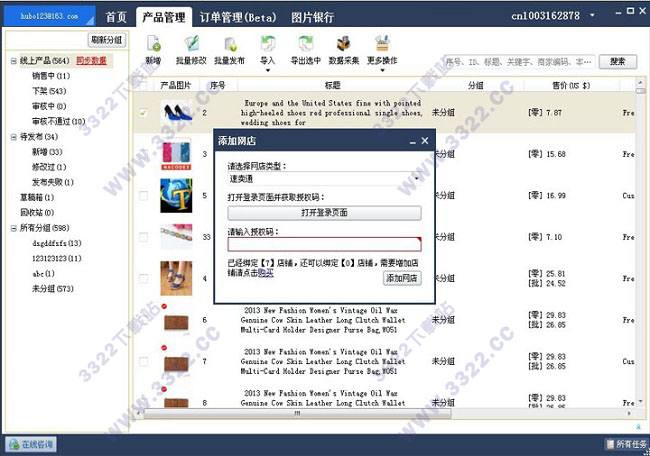
Task: Open 在线咨询 online support in status bar
Action: pyautogui.click(x=32, y=444)
